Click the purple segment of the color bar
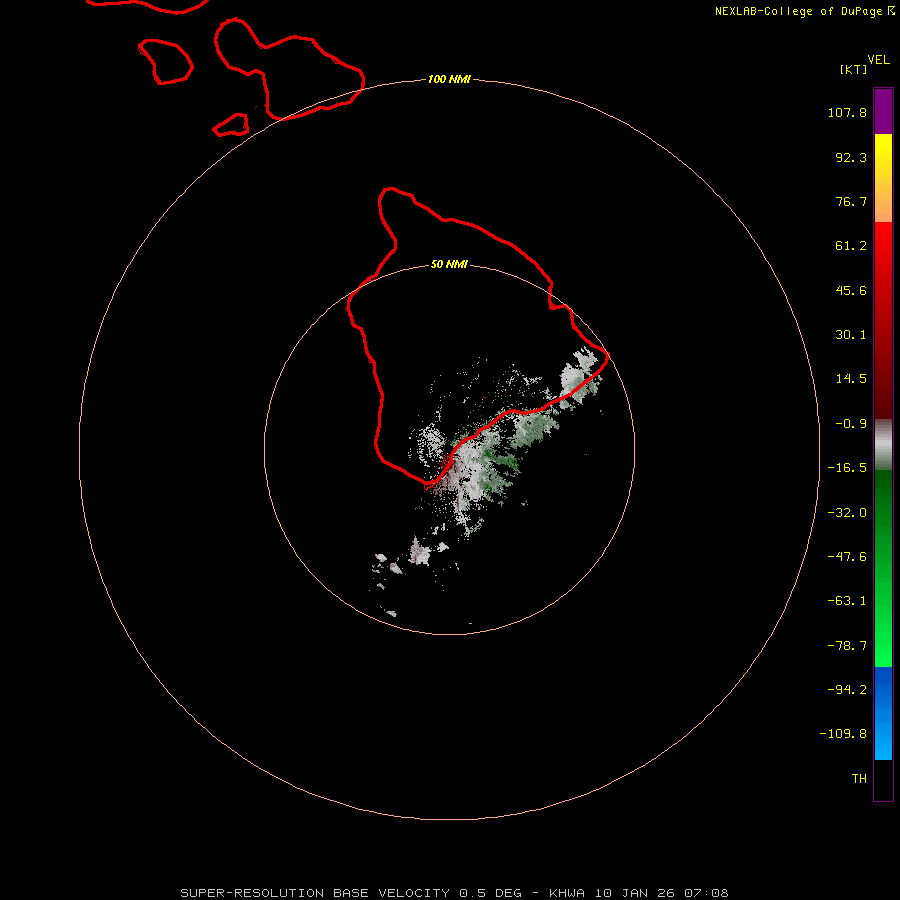Viewport: 900px width, 900px height. tap(883, 112)
